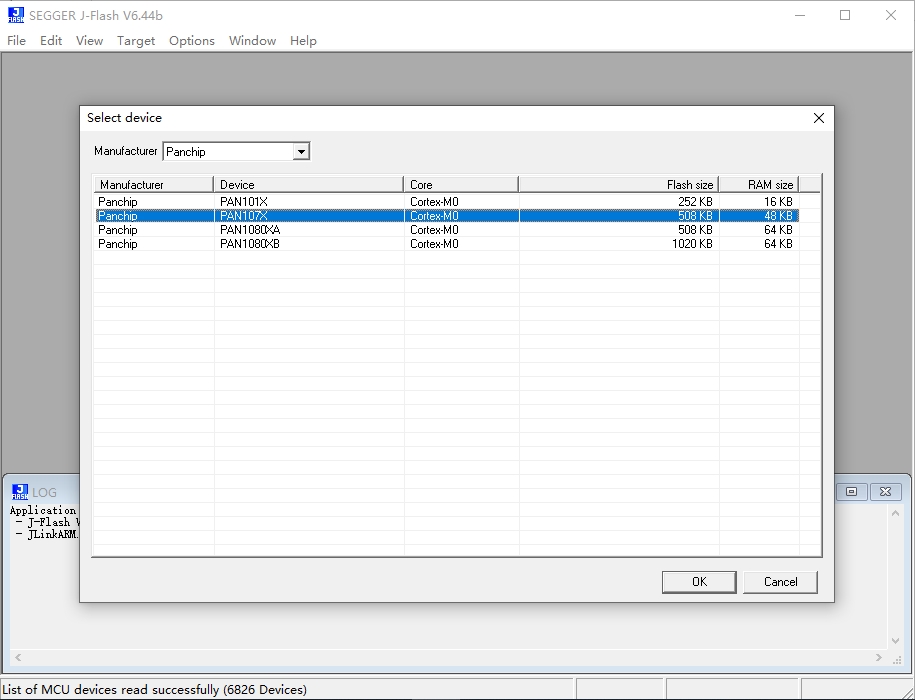The width and height of the screenshot is (915, 700).
Task: Select the PAN1080XB device row
Action: (x=447, y=244)
